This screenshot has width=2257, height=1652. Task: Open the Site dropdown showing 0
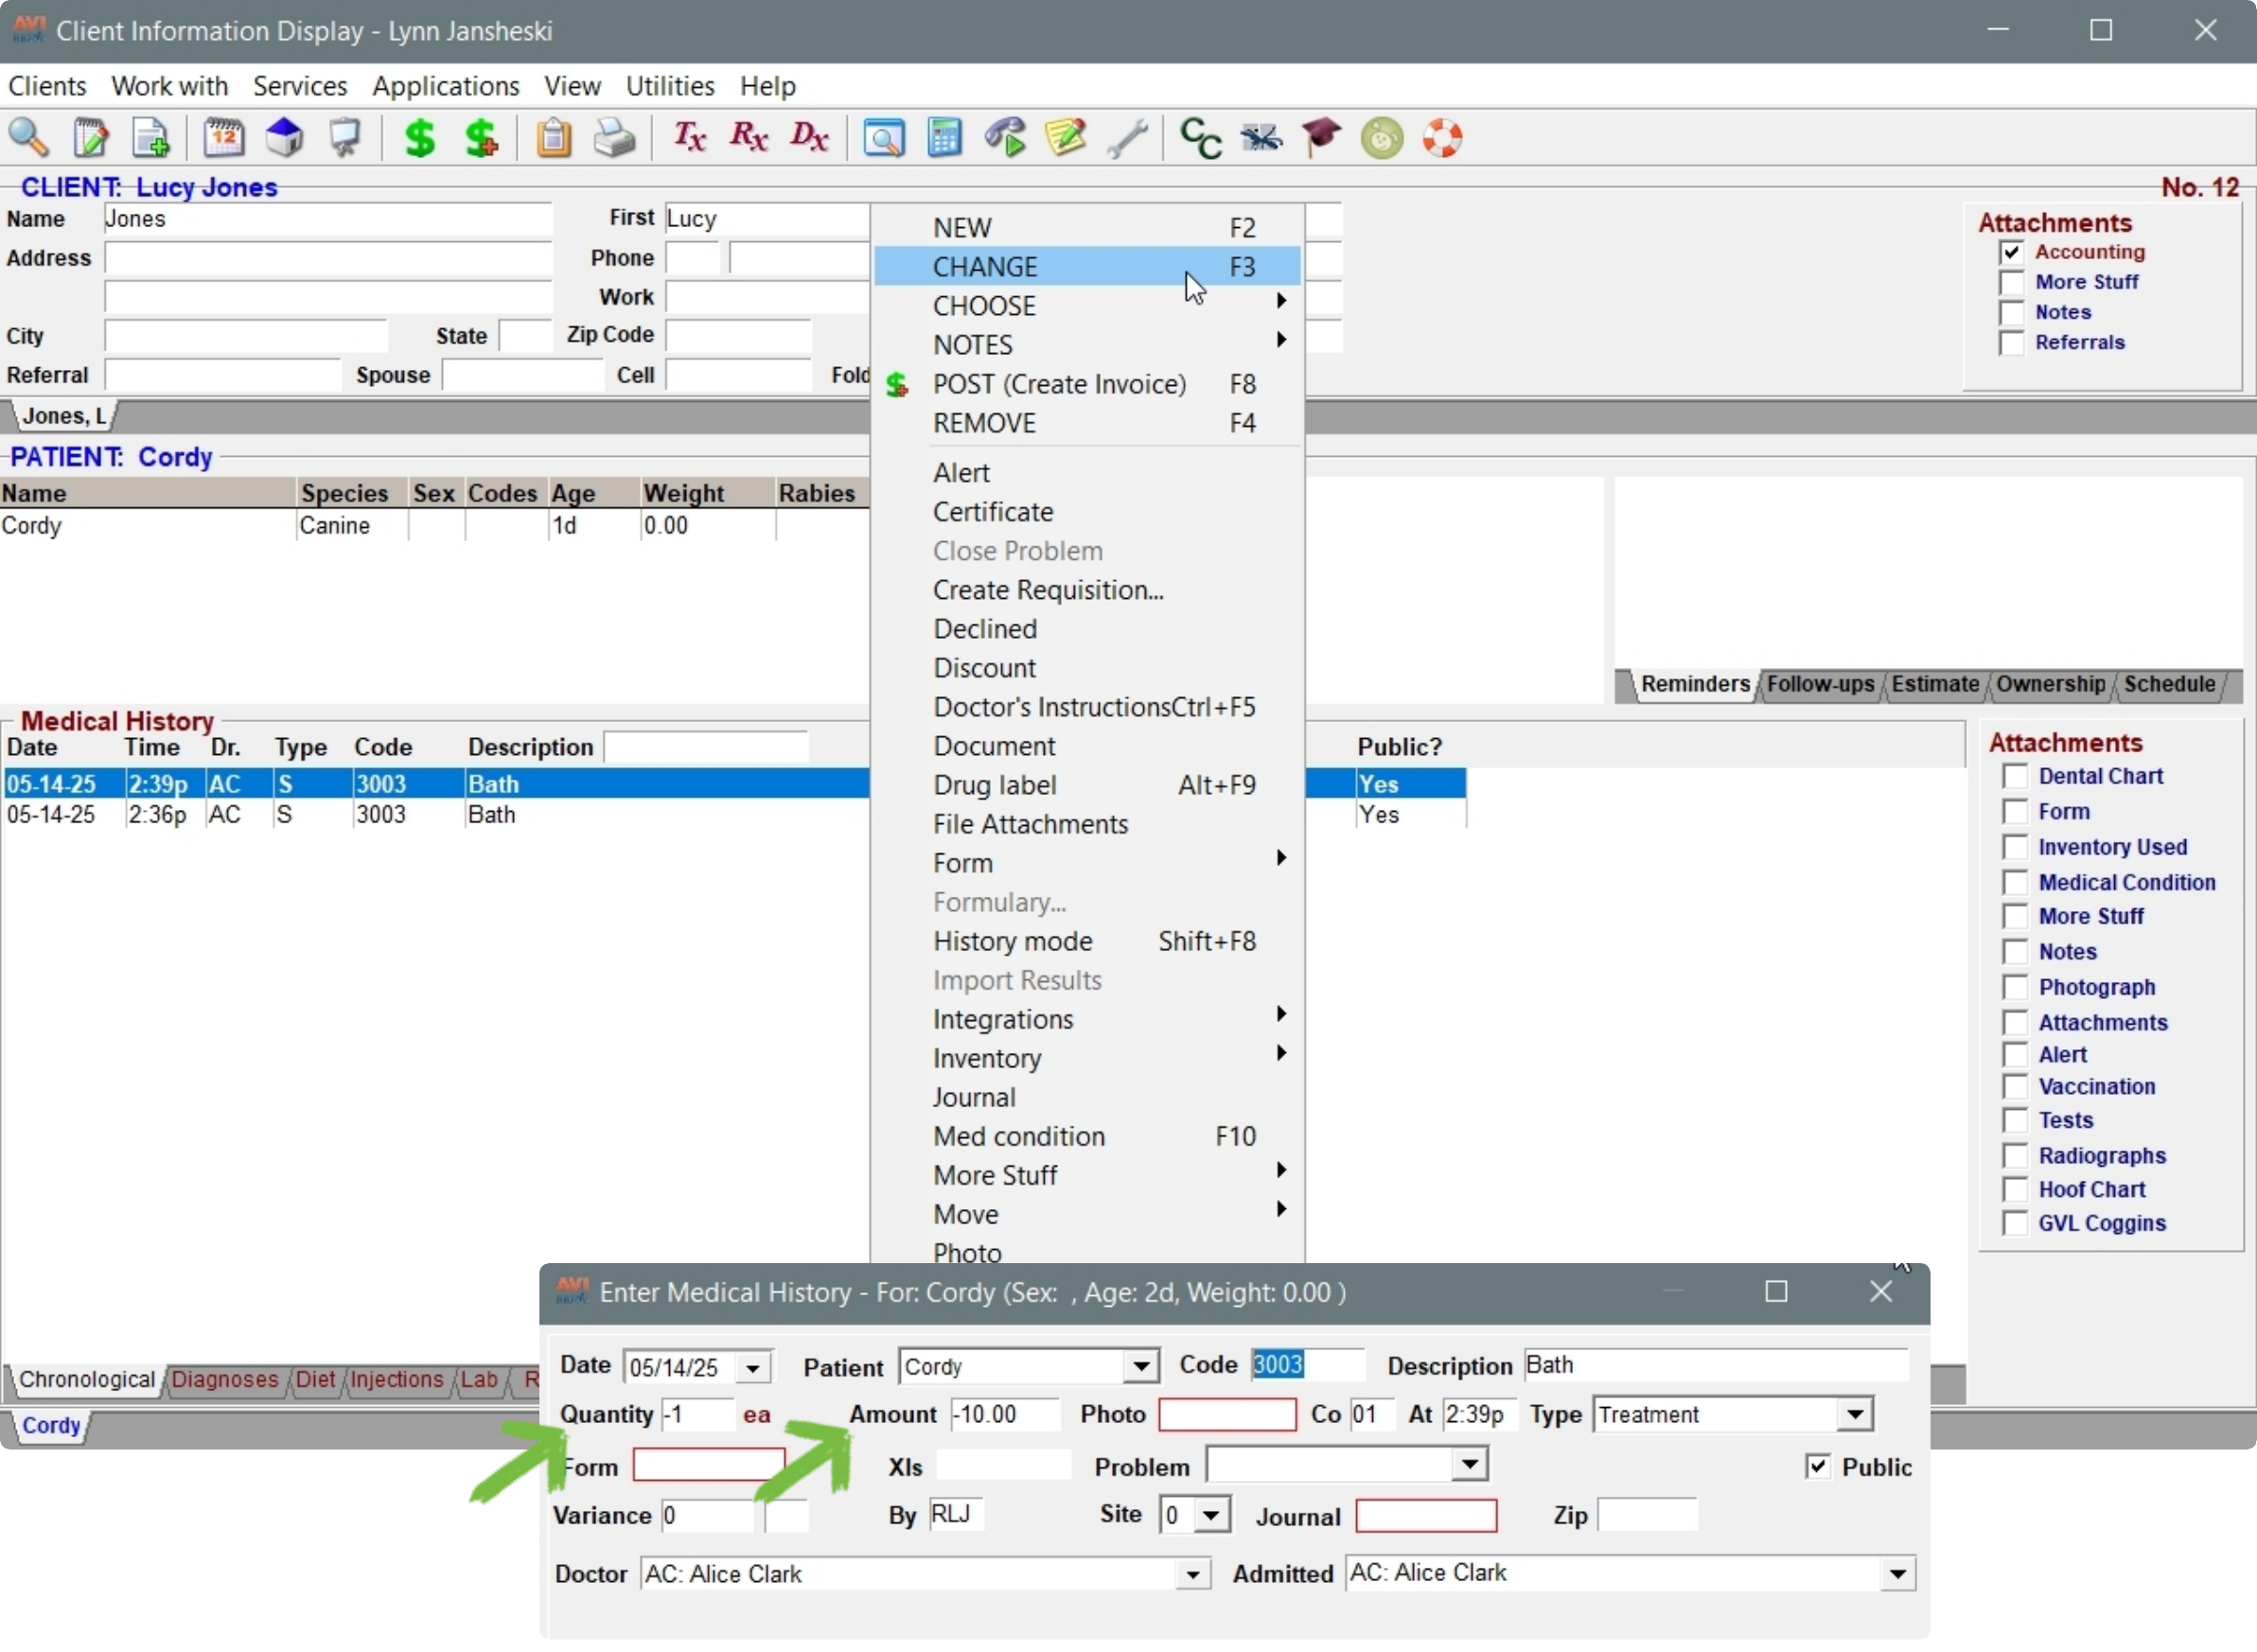[x=1211, y=1514]
